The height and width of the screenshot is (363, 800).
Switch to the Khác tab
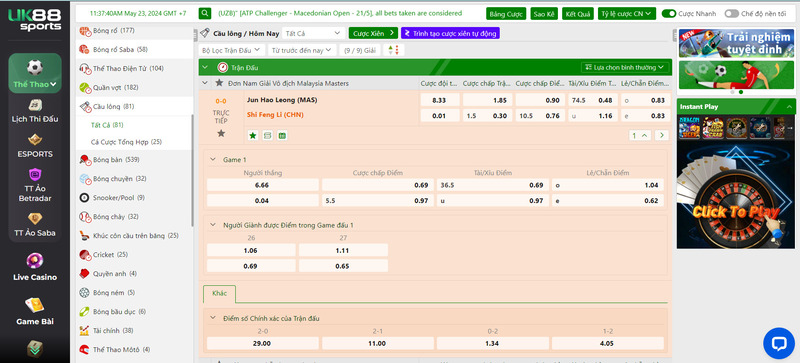click(219, 294)
